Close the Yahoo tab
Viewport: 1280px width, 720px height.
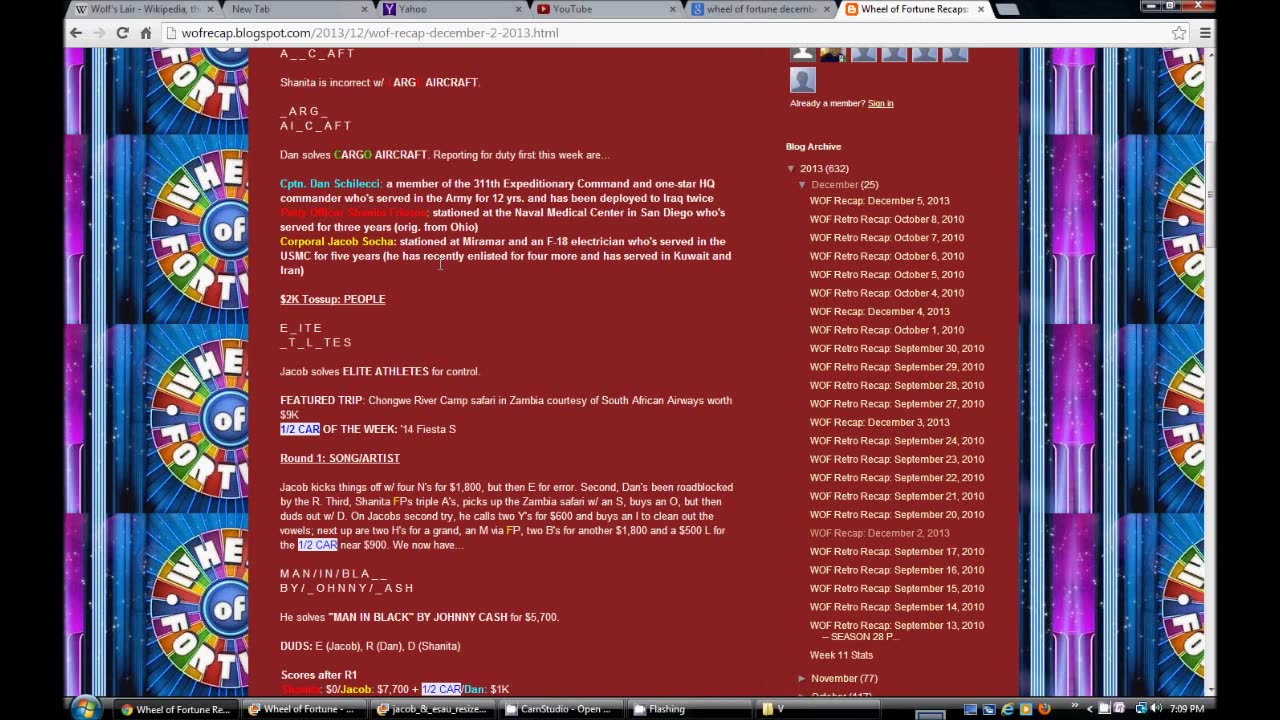519,9
